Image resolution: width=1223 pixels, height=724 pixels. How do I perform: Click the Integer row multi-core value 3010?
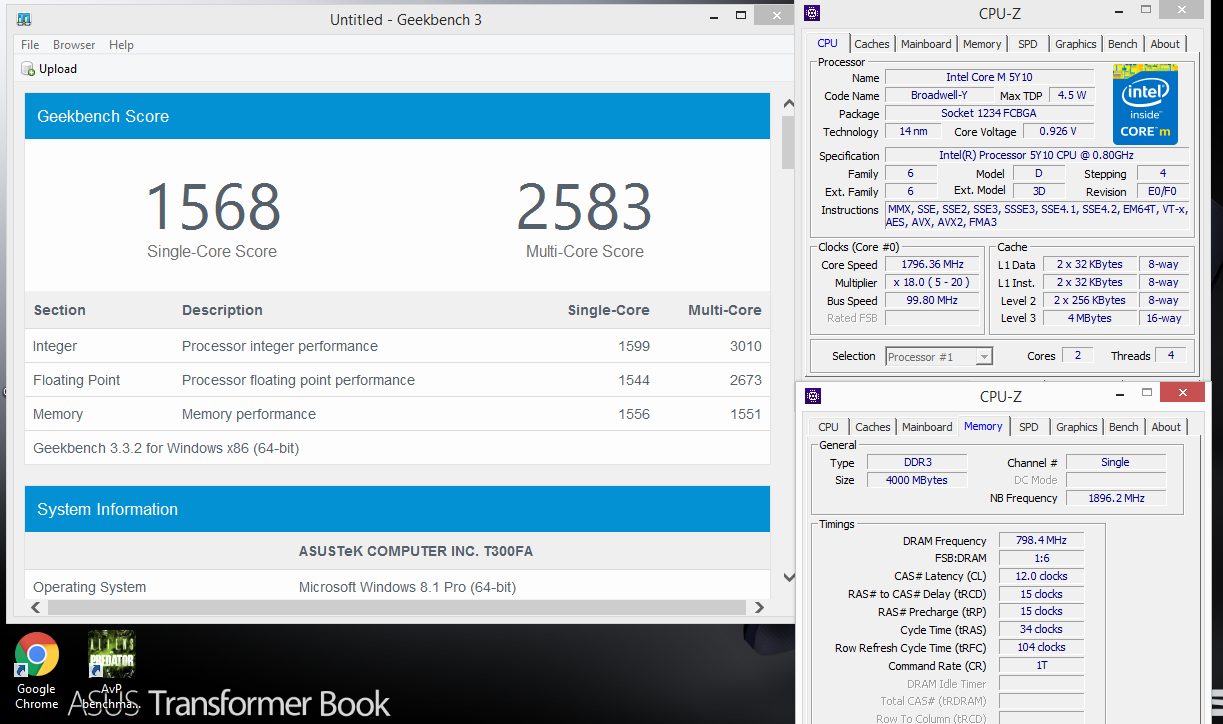pos(745,346)
